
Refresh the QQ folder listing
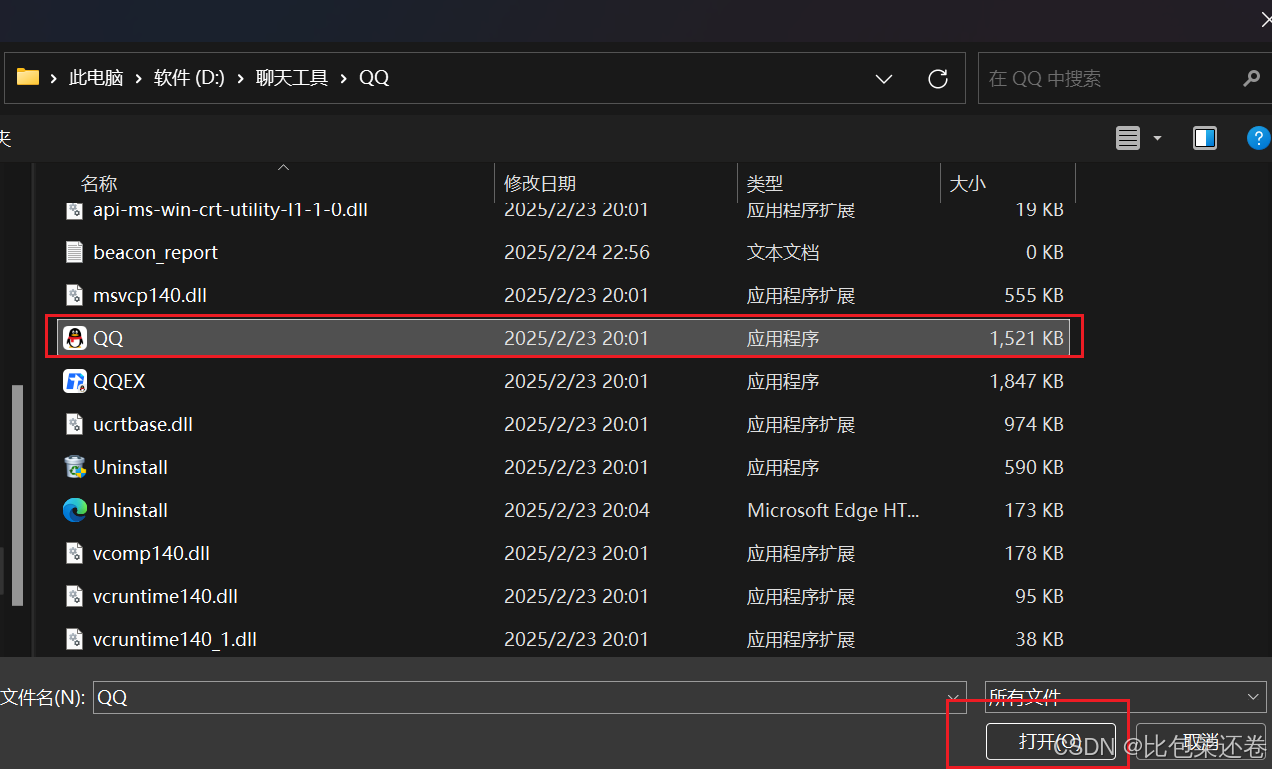[938, 78]
